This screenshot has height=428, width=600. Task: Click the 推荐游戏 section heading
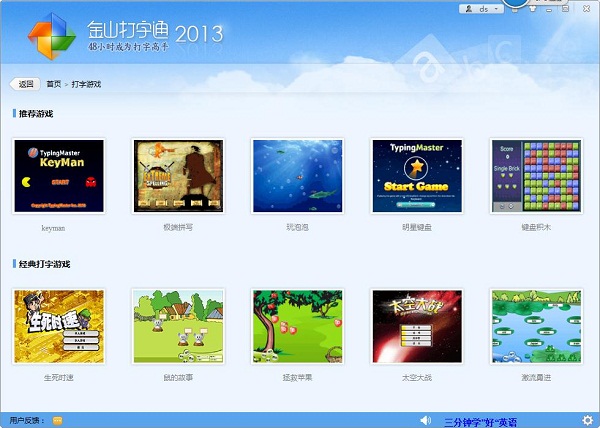[36, 114]
